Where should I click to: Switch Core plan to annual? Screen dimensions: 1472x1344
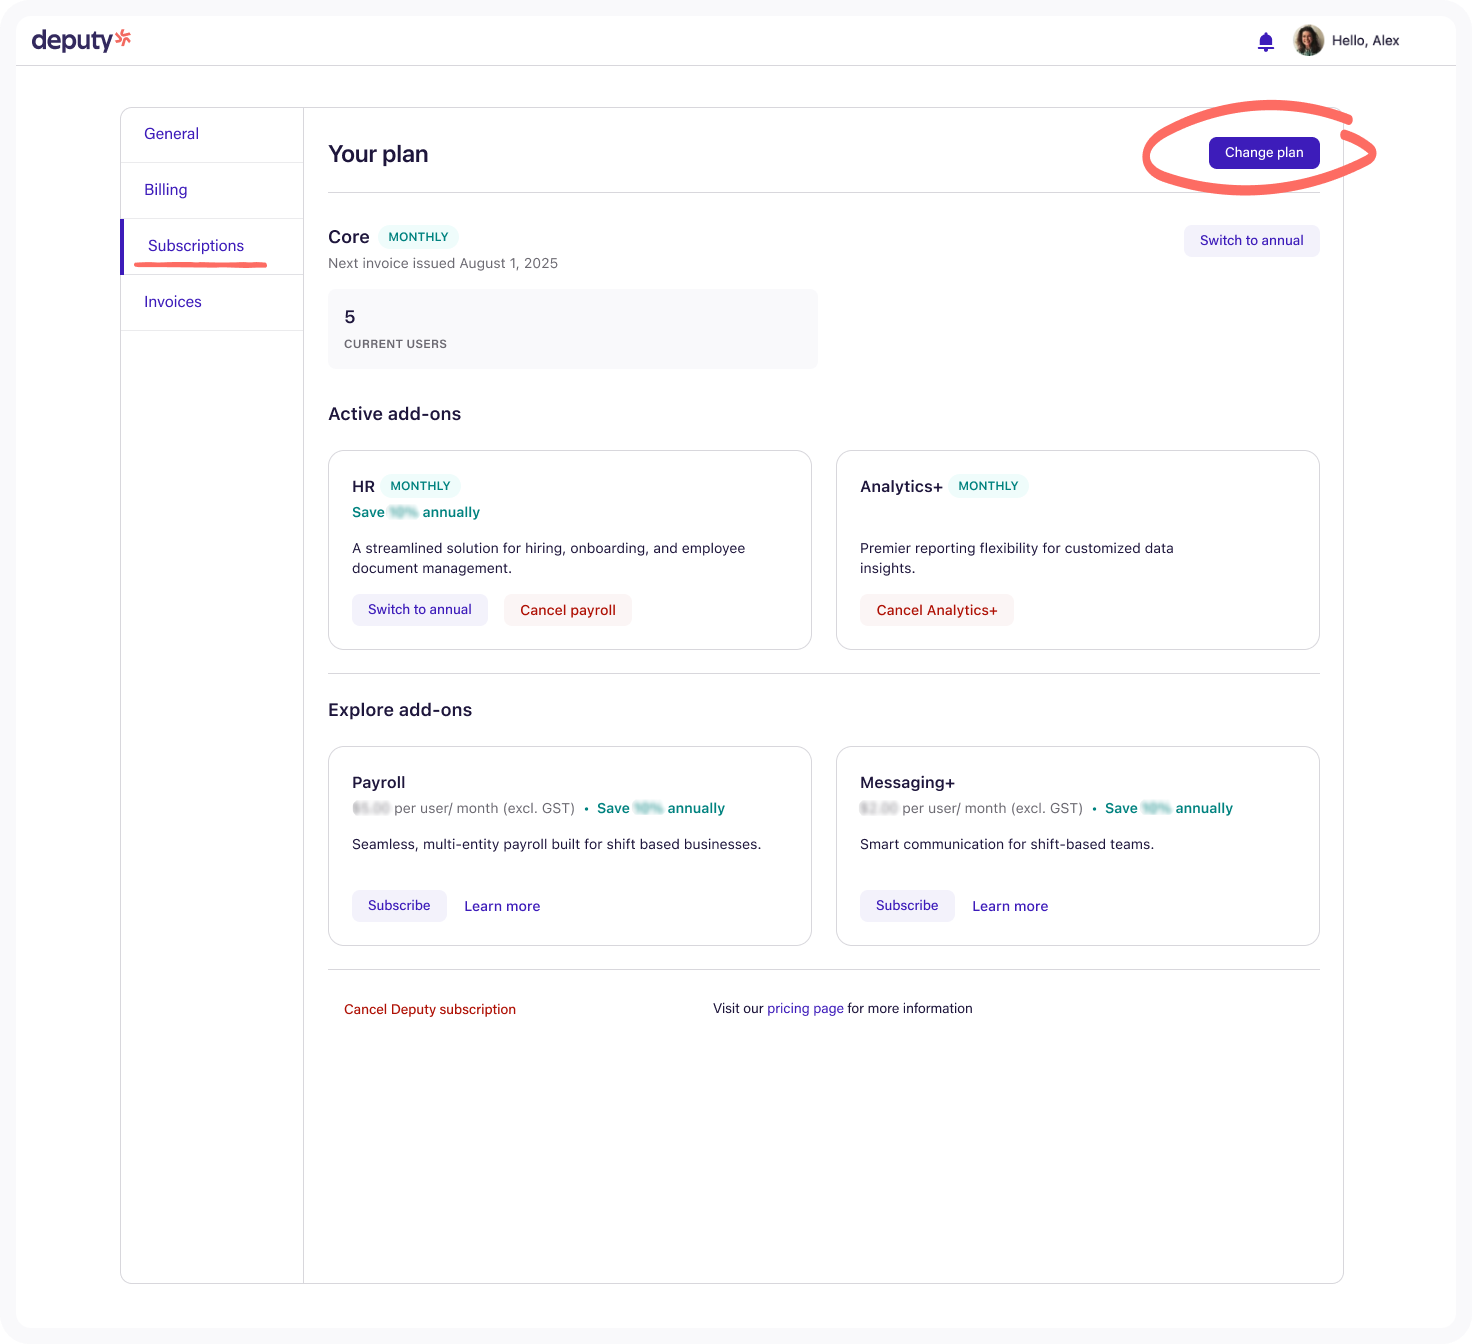tap(1251, 241)
